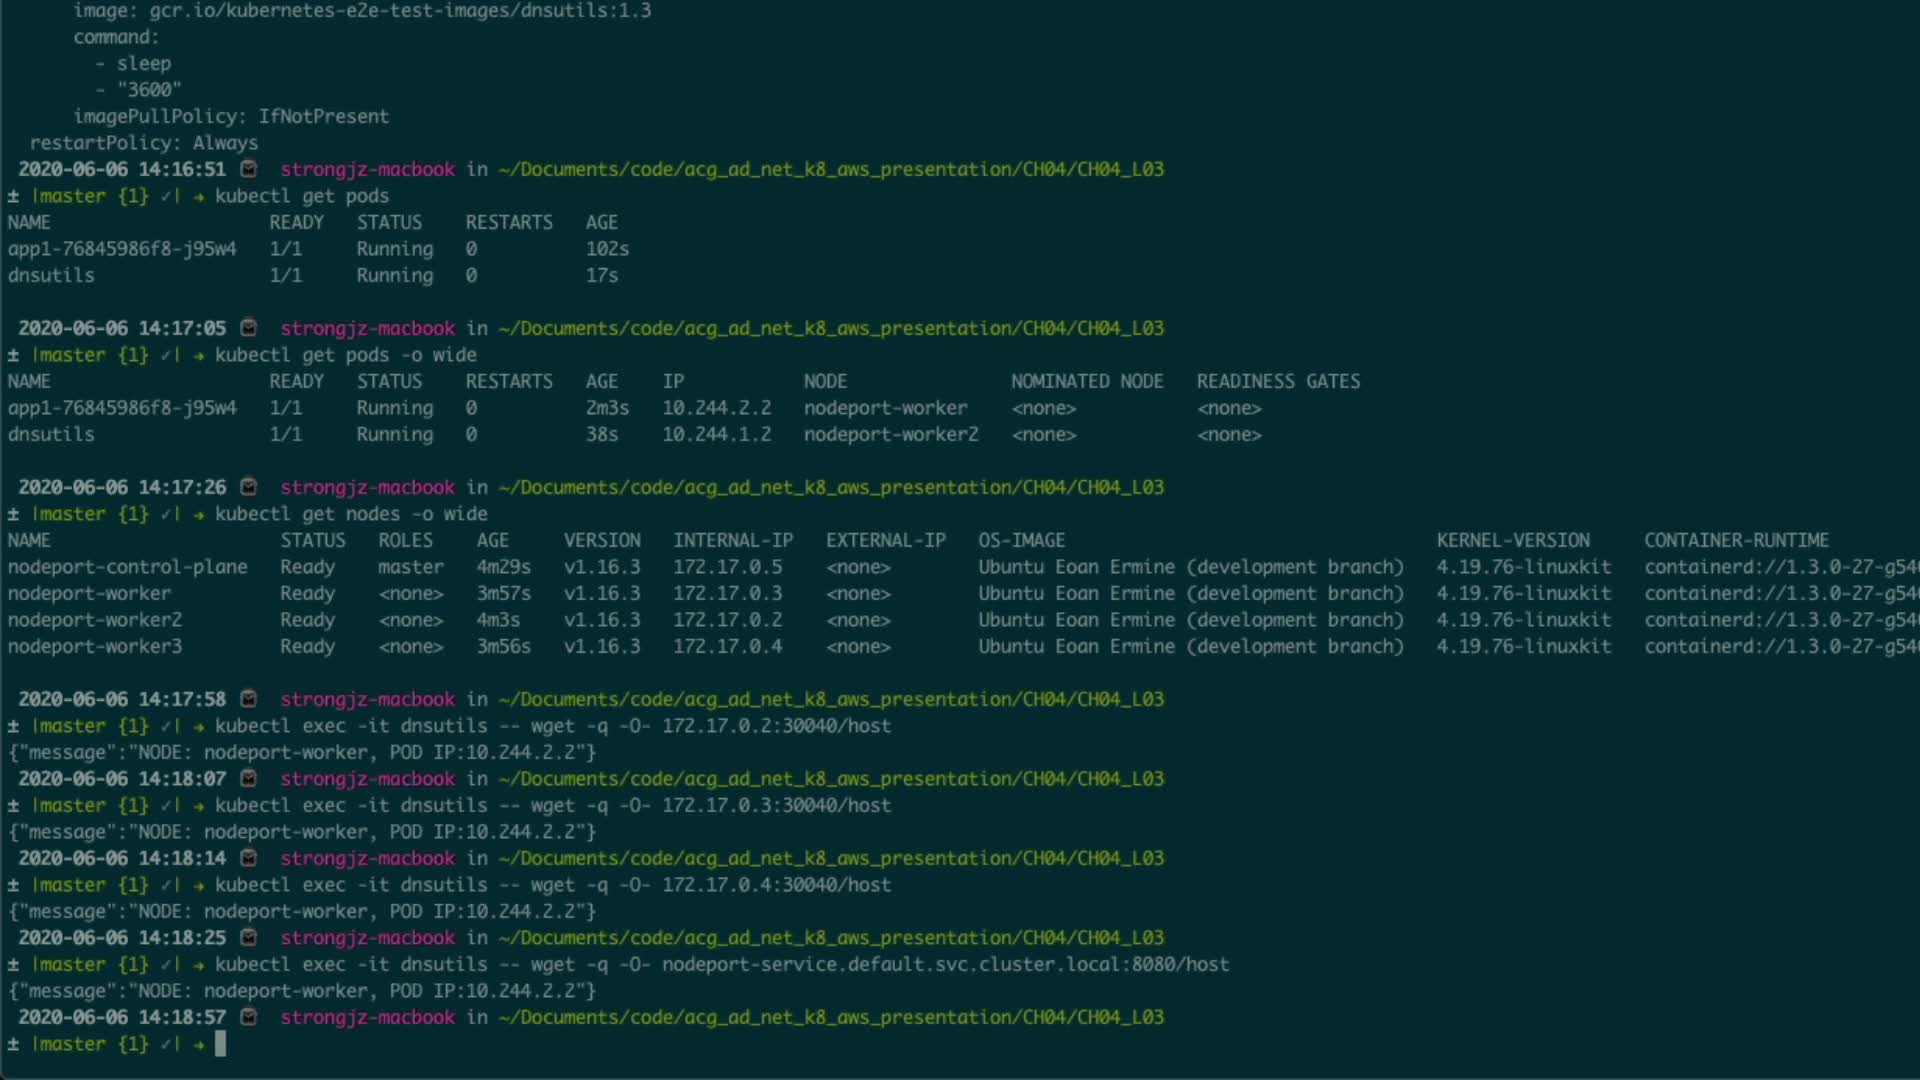Screen dimensions: 1920x1080
Task: Click the 102s age value of pod app1
Action: pos(607,249)
